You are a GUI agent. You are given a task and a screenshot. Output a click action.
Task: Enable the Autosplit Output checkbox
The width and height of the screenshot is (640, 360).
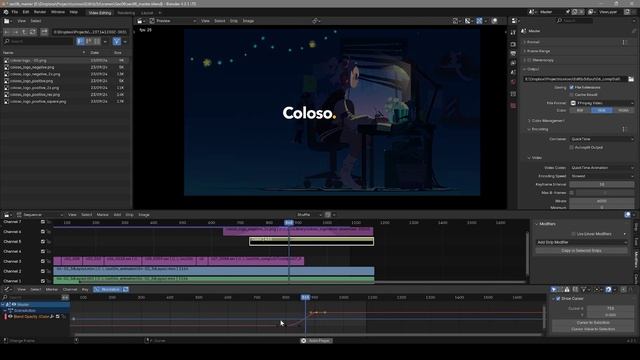(572, 147)
